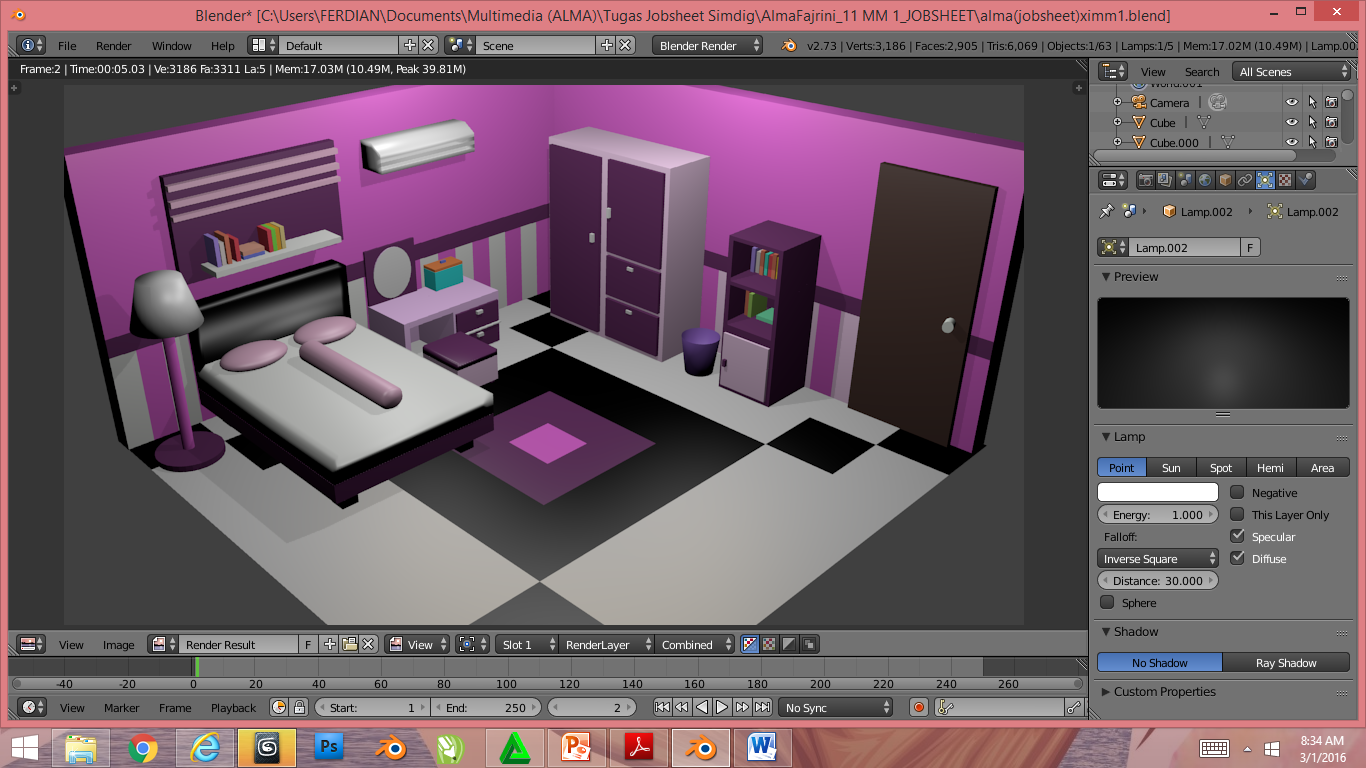Open the Help menu
This screenshot has height=768, width=1366.
click(x=223, y=46)
